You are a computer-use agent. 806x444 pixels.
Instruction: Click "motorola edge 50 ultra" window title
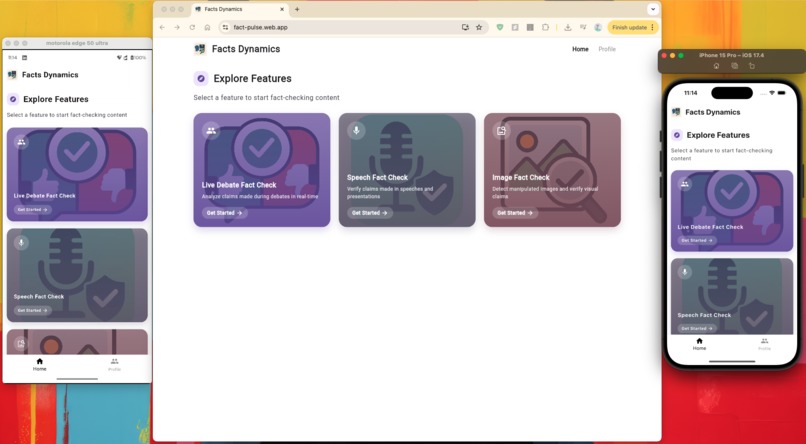[x=77, y=43]
